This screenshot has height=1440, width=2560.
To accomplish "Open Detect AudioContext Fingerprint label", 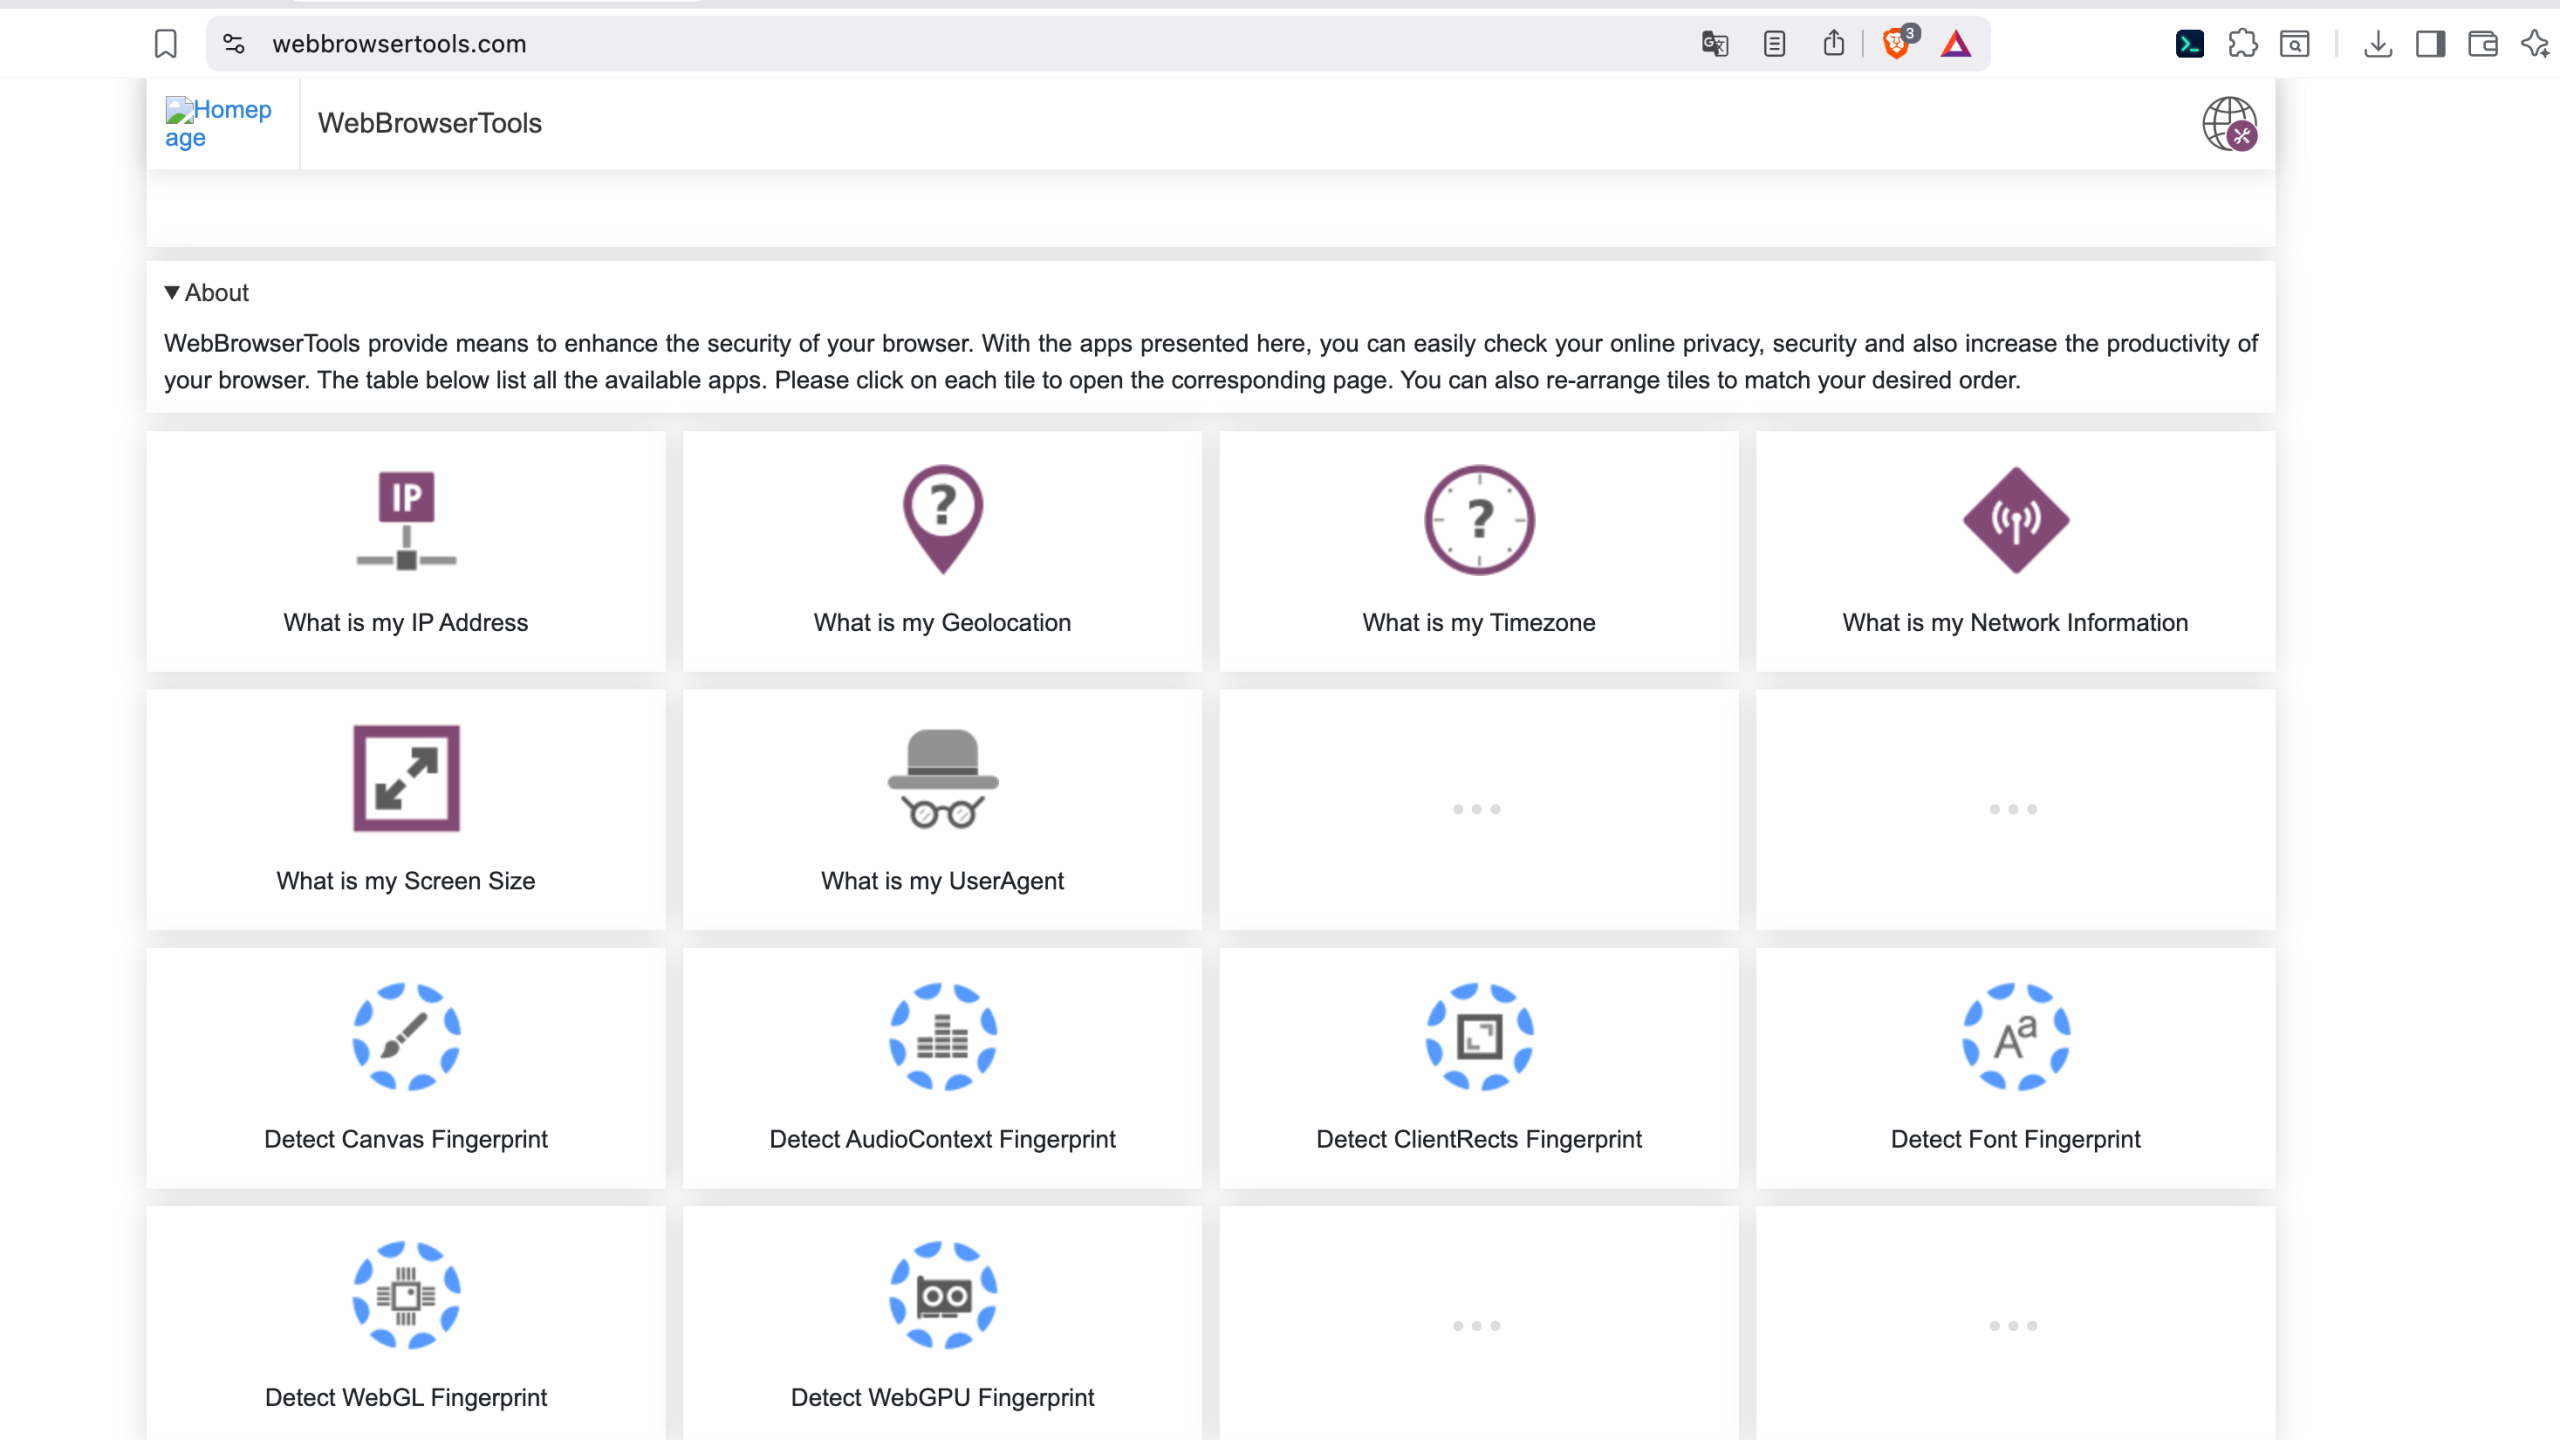I will (x=942, y=1139).
